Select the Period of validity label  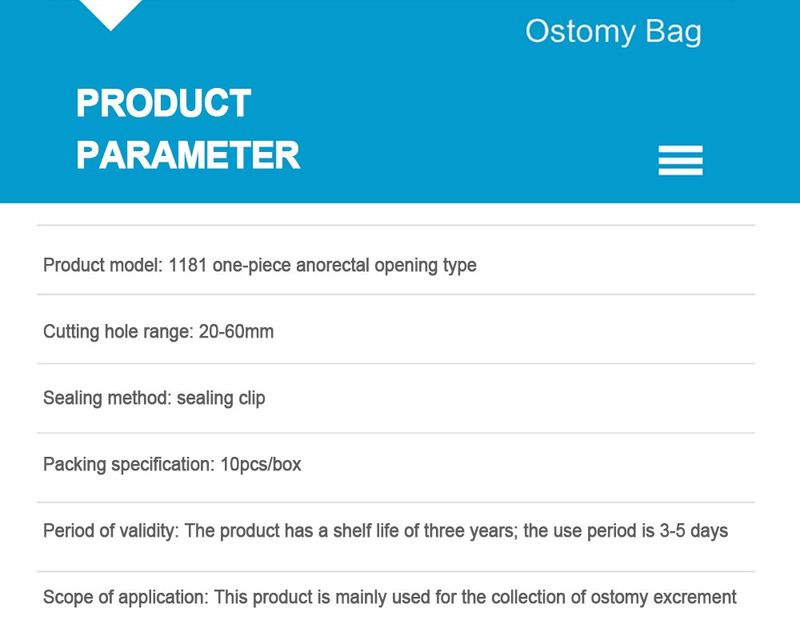pos(109,531)
